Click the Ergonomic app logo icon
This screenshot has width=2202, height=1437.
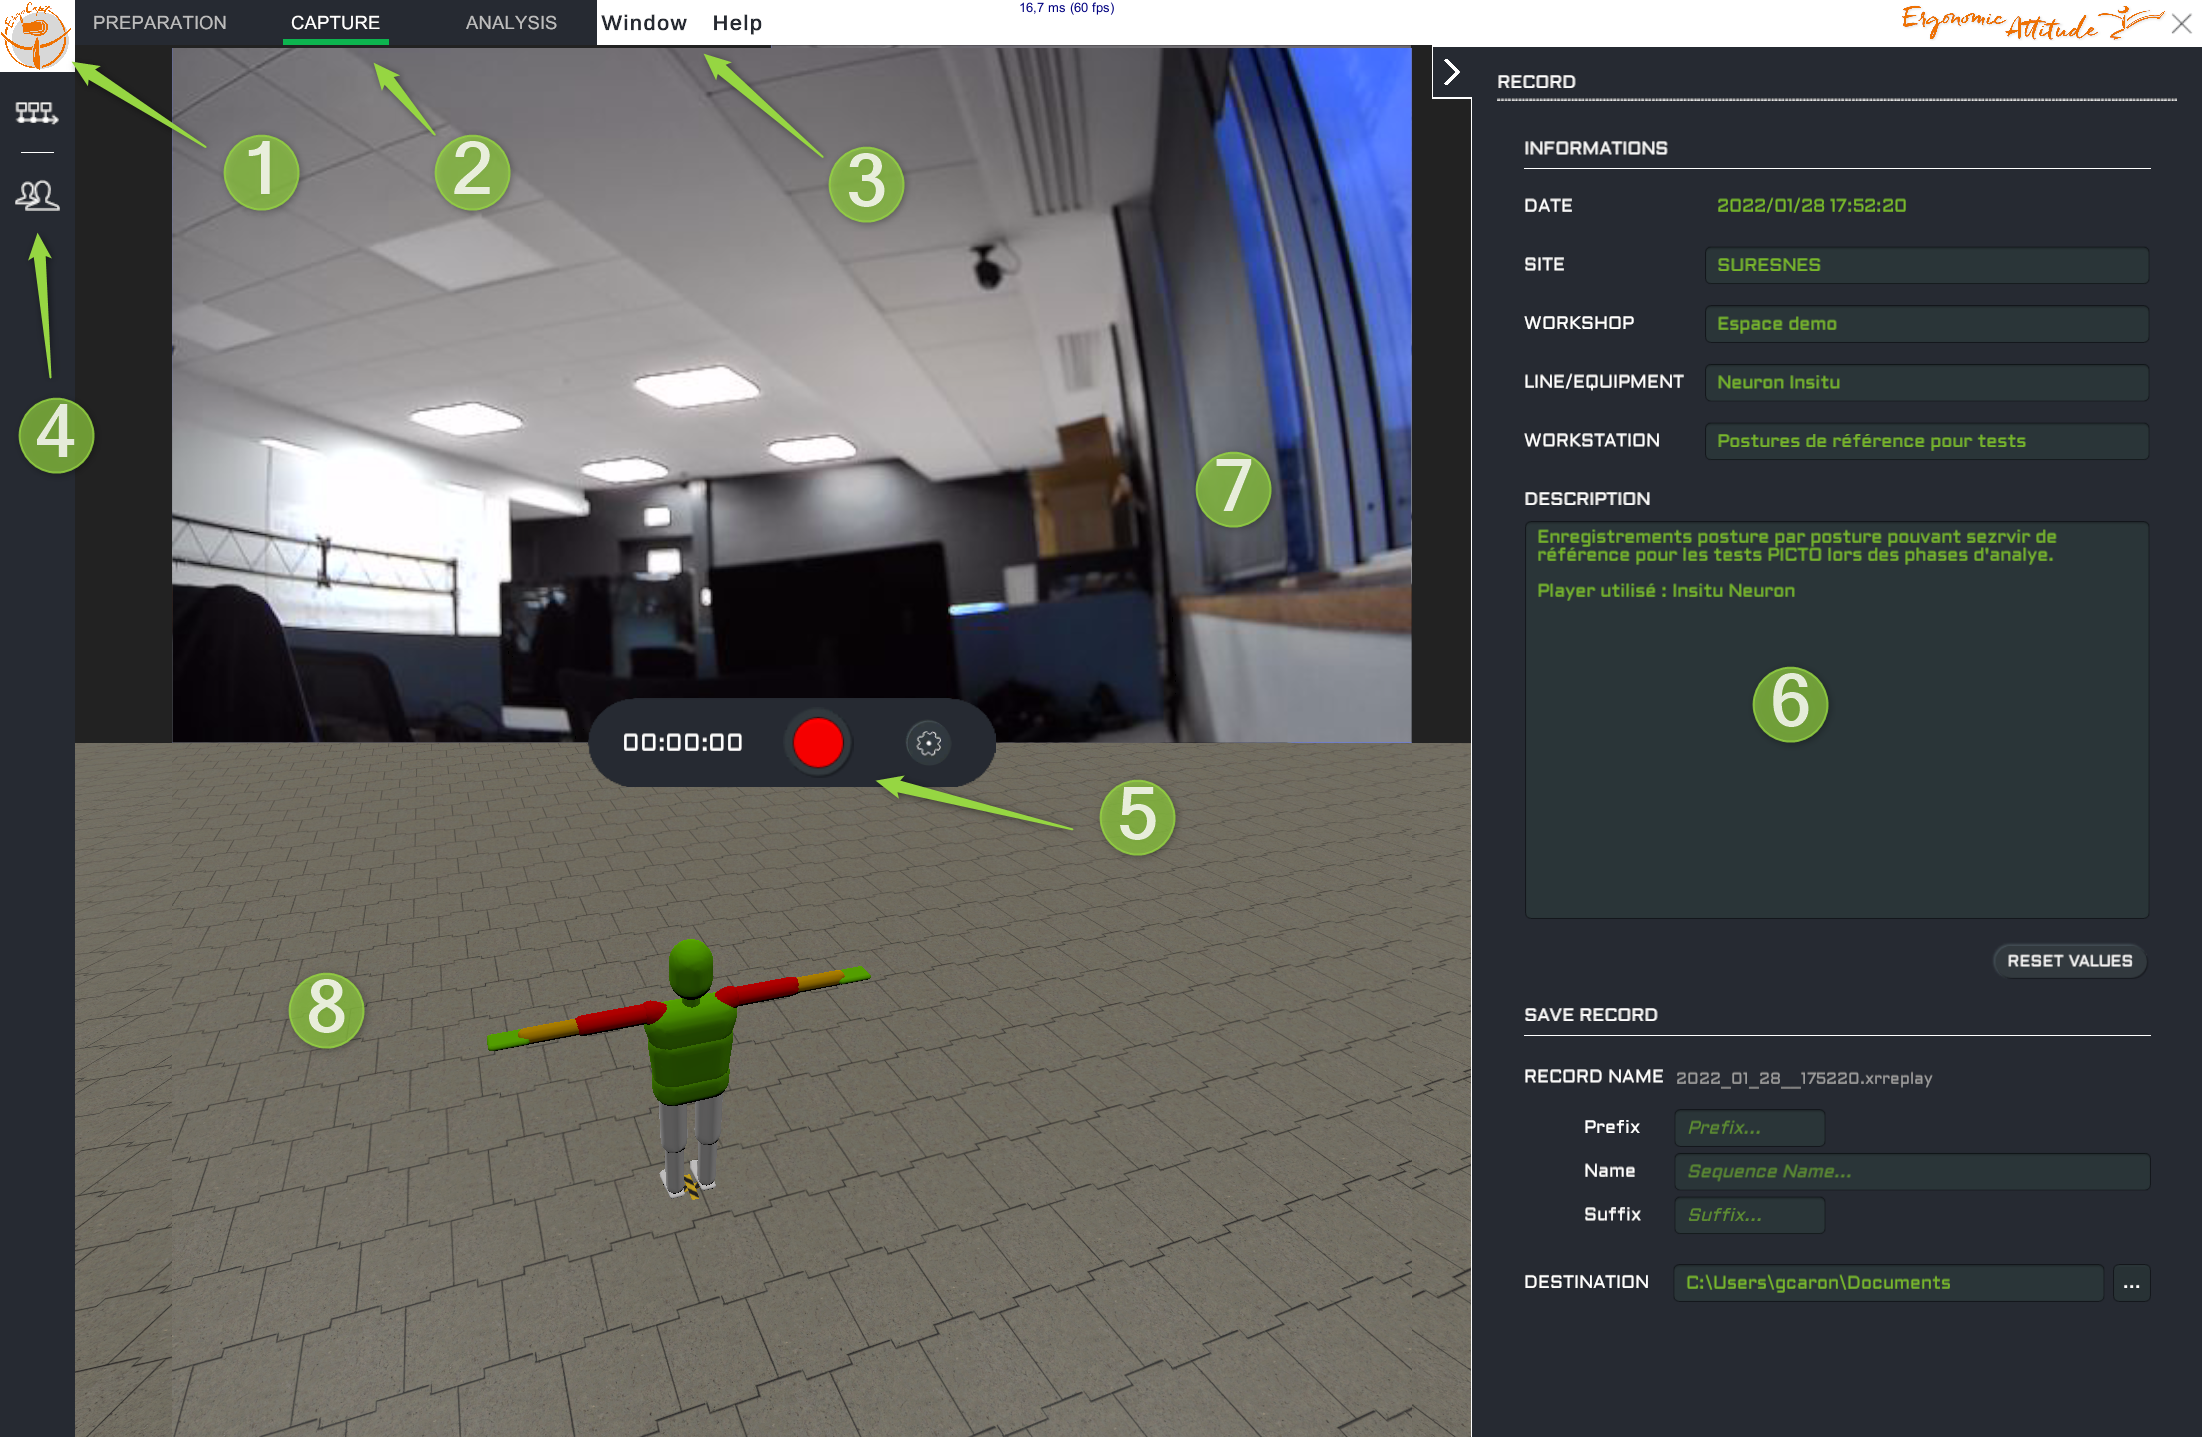point(36,35)
